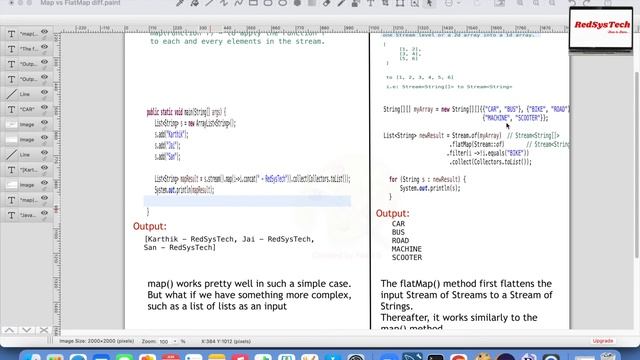640x360 pixels.
Task: Toggle eye of Line layer above "CAR"
Action: point(44,93)
